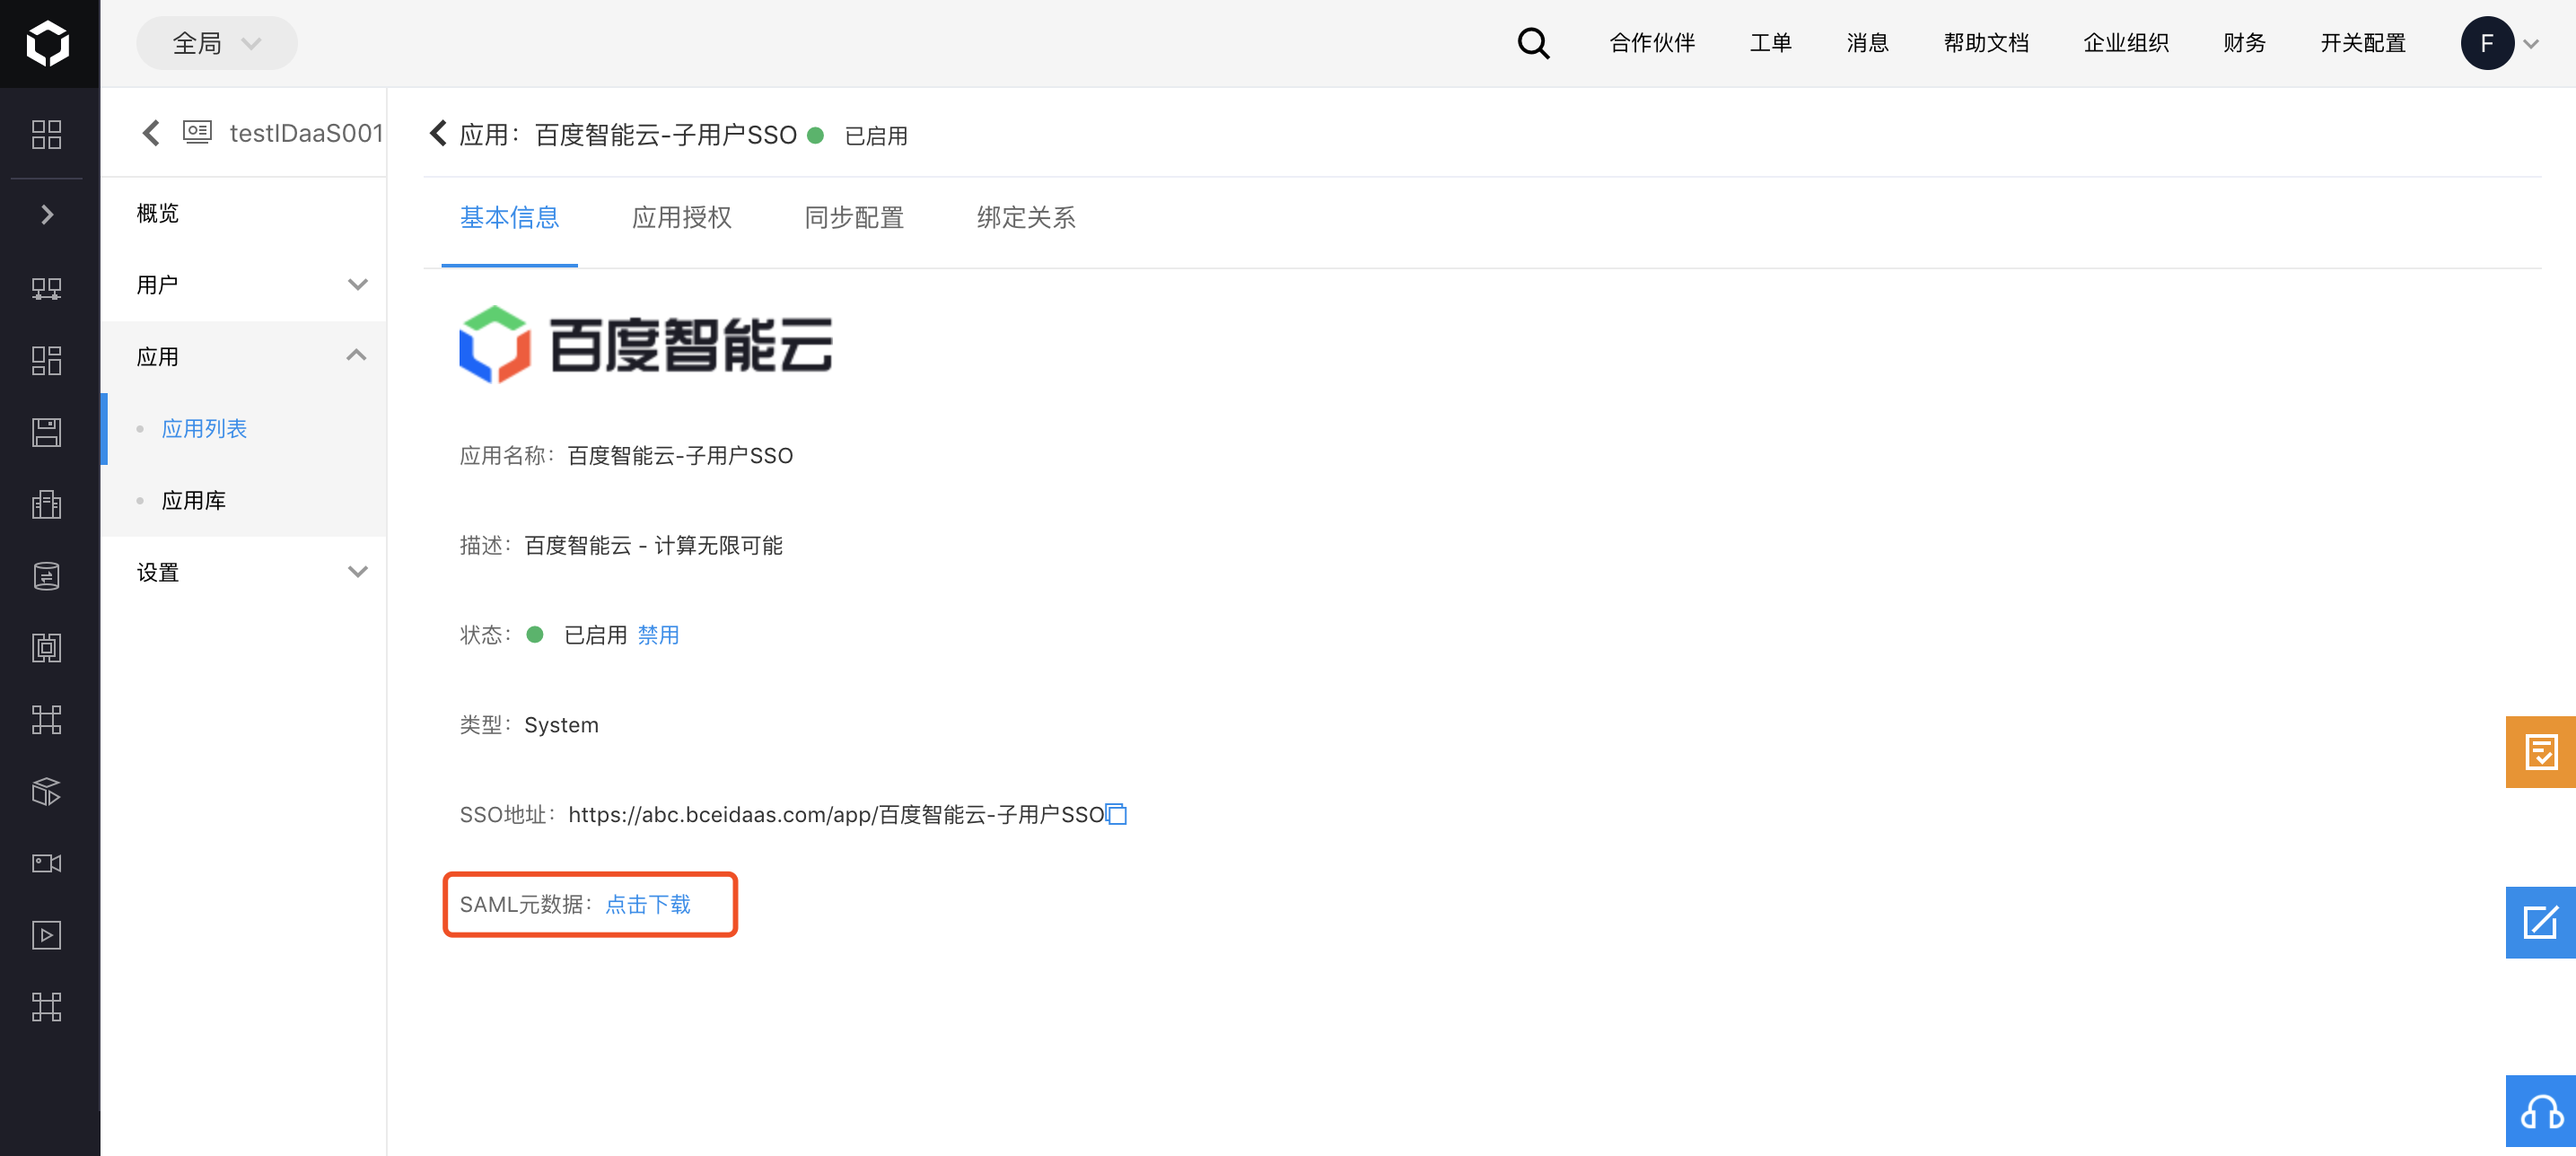2576x1156 pixels.
Task: Expand the account menu arrow beside avatar
Action: tap(2531, 44)
